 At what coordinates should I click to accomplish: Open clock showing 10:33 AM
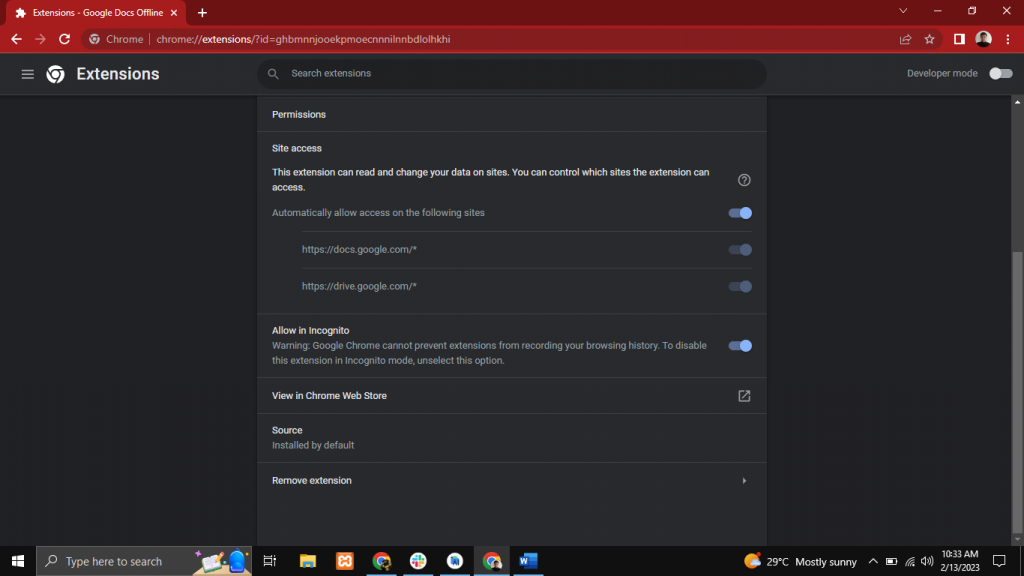959,561
